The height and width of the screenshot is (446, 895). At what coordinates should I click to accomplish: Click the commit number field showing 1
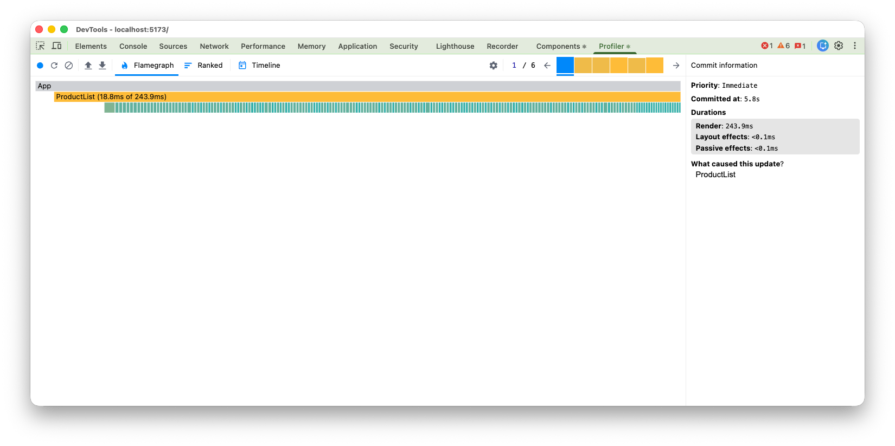point(514,66)
